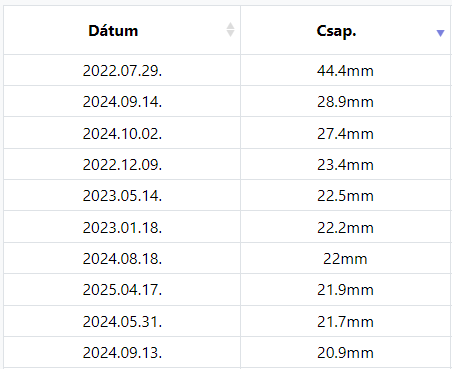Select the date cell 2024.09.14.

pyautogui.click(x=122, y=102)
